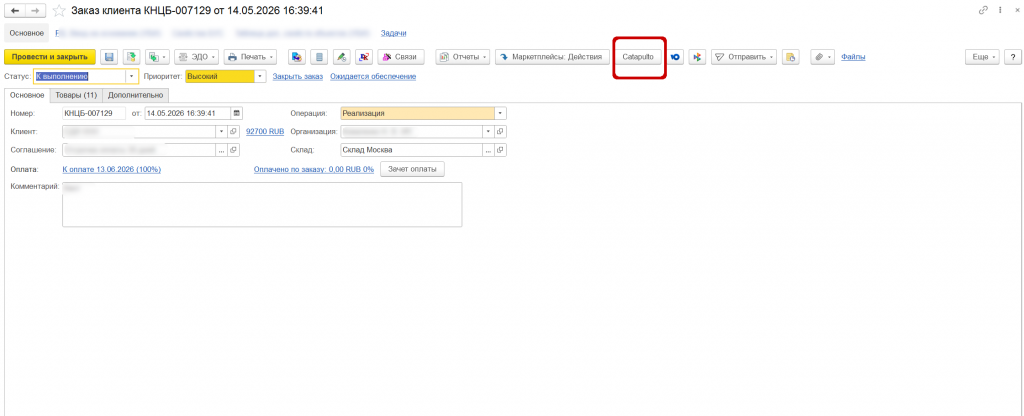
Task: Click the Catapulto button
Action: click(638, 57)
